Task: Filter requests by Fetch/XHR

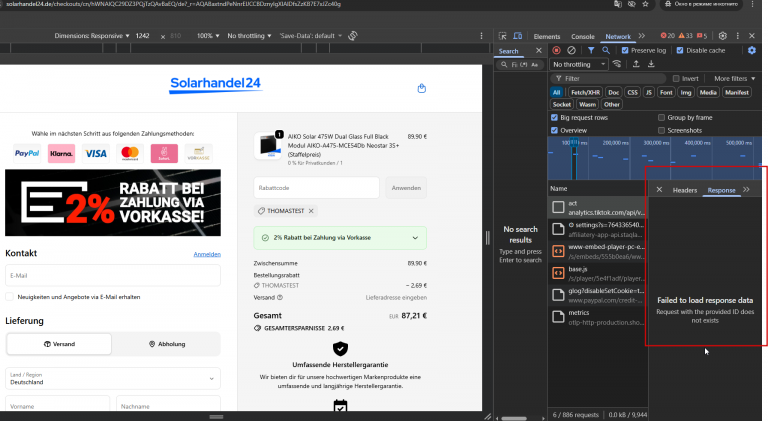Action: (x=585, y=92)
